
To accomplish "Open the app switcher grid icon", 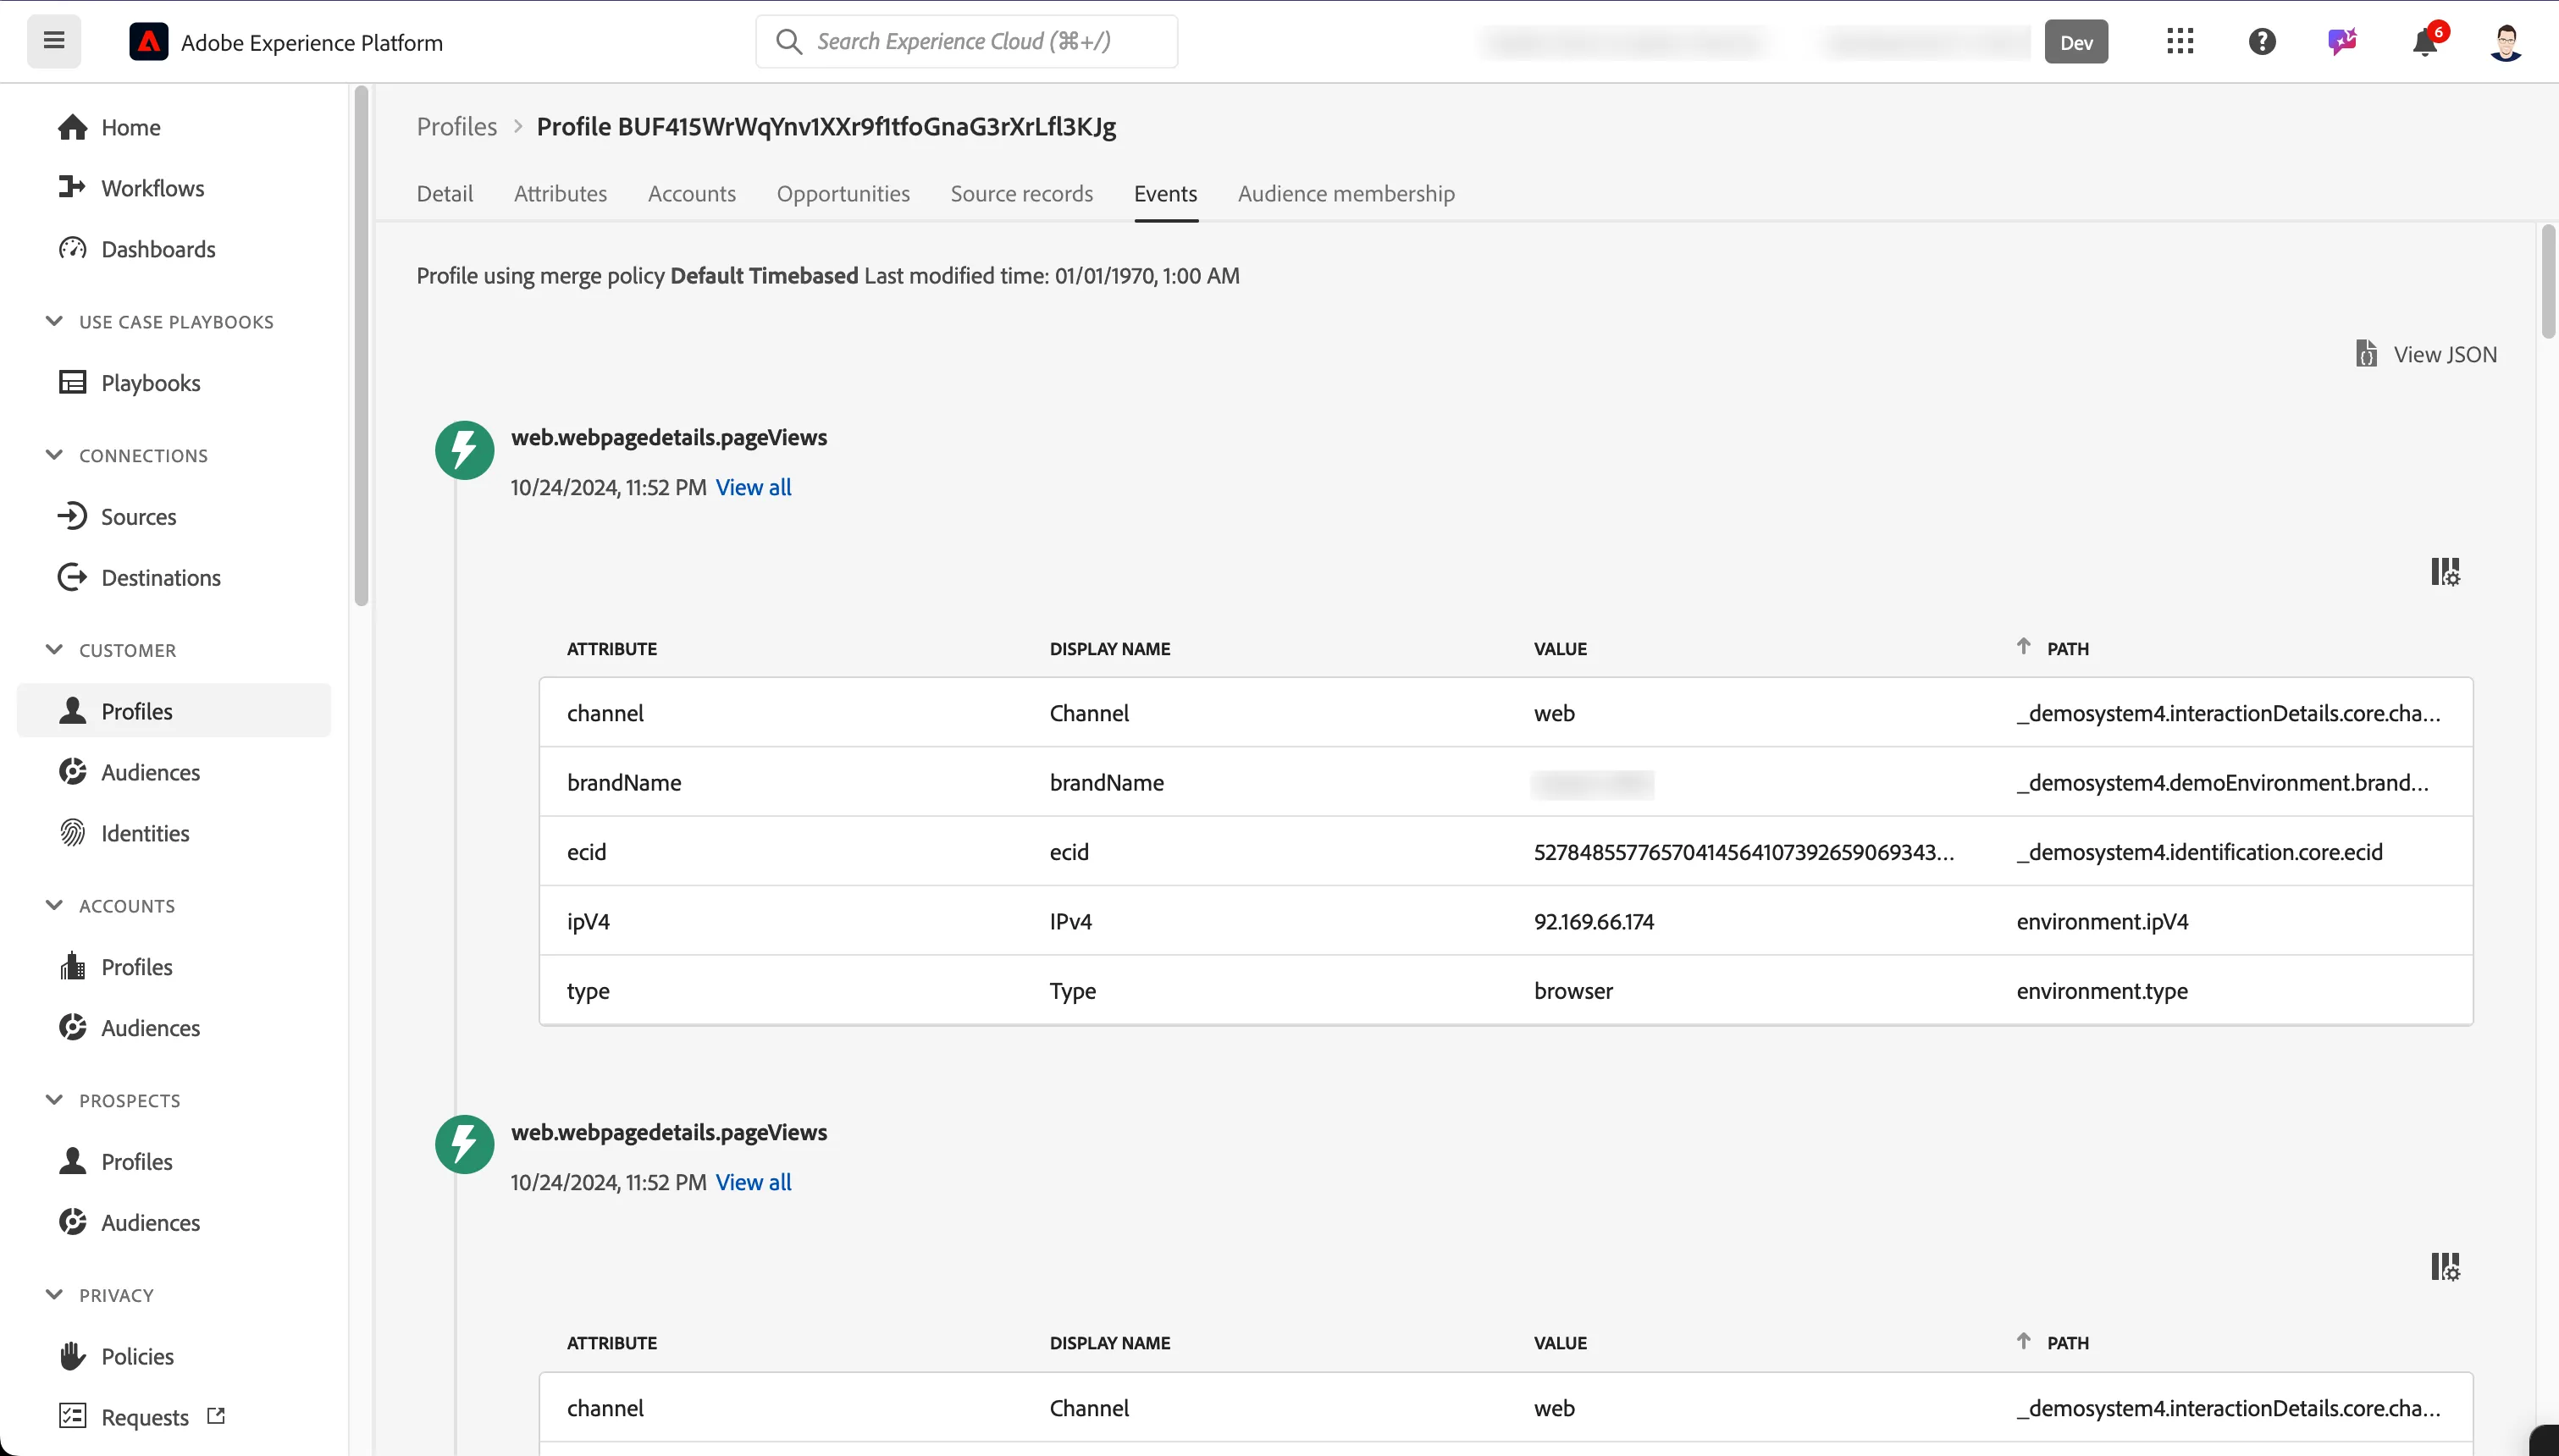I will (x=2180, y=41).
